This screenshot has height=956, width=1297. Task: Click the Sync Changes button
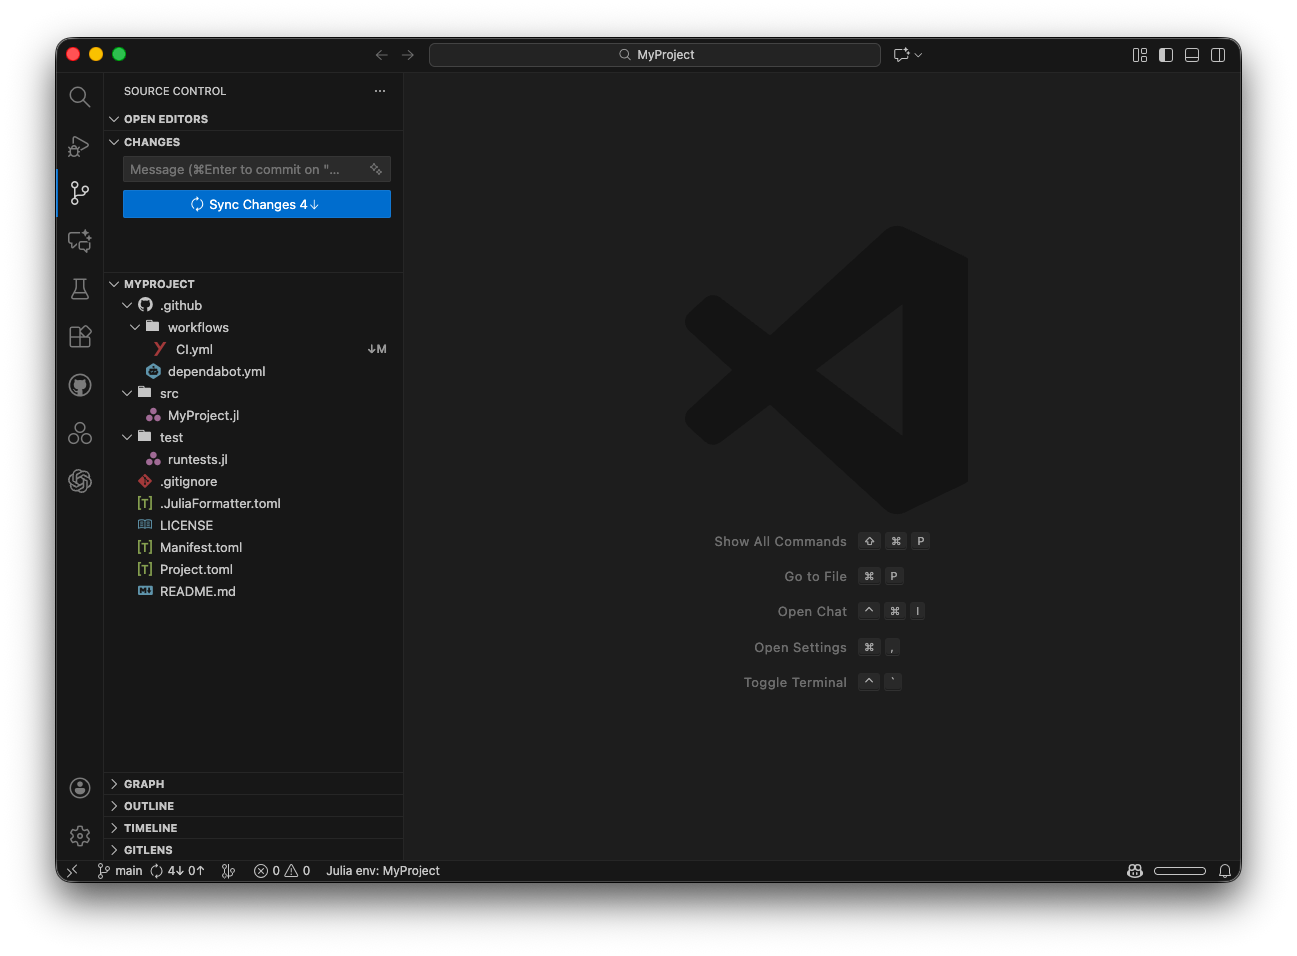(x=256, y=204)
